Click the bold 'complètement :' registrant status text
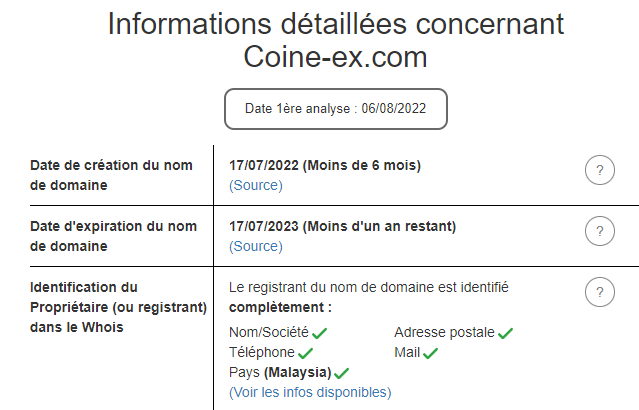Viewport: 639px width, 410px height. (280, 307)
